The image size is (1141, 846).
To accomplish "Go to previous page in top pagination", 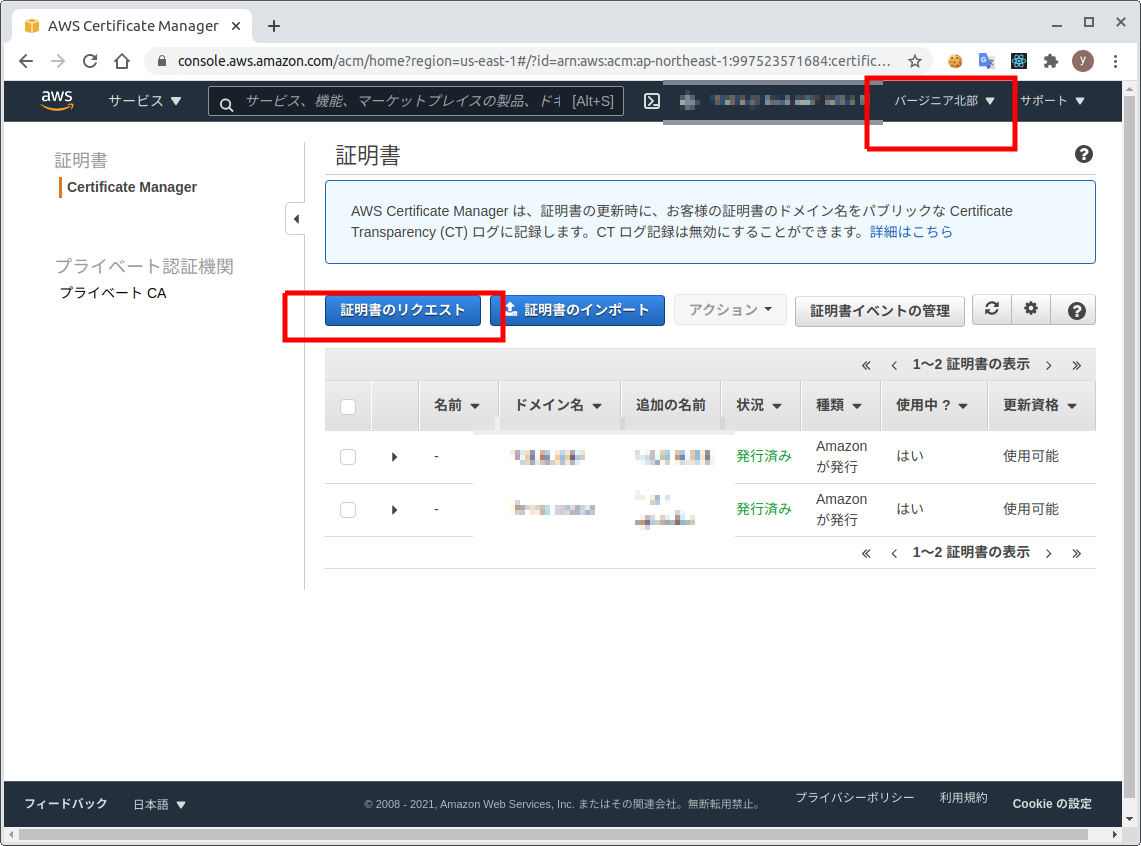I will pos(894,365).
